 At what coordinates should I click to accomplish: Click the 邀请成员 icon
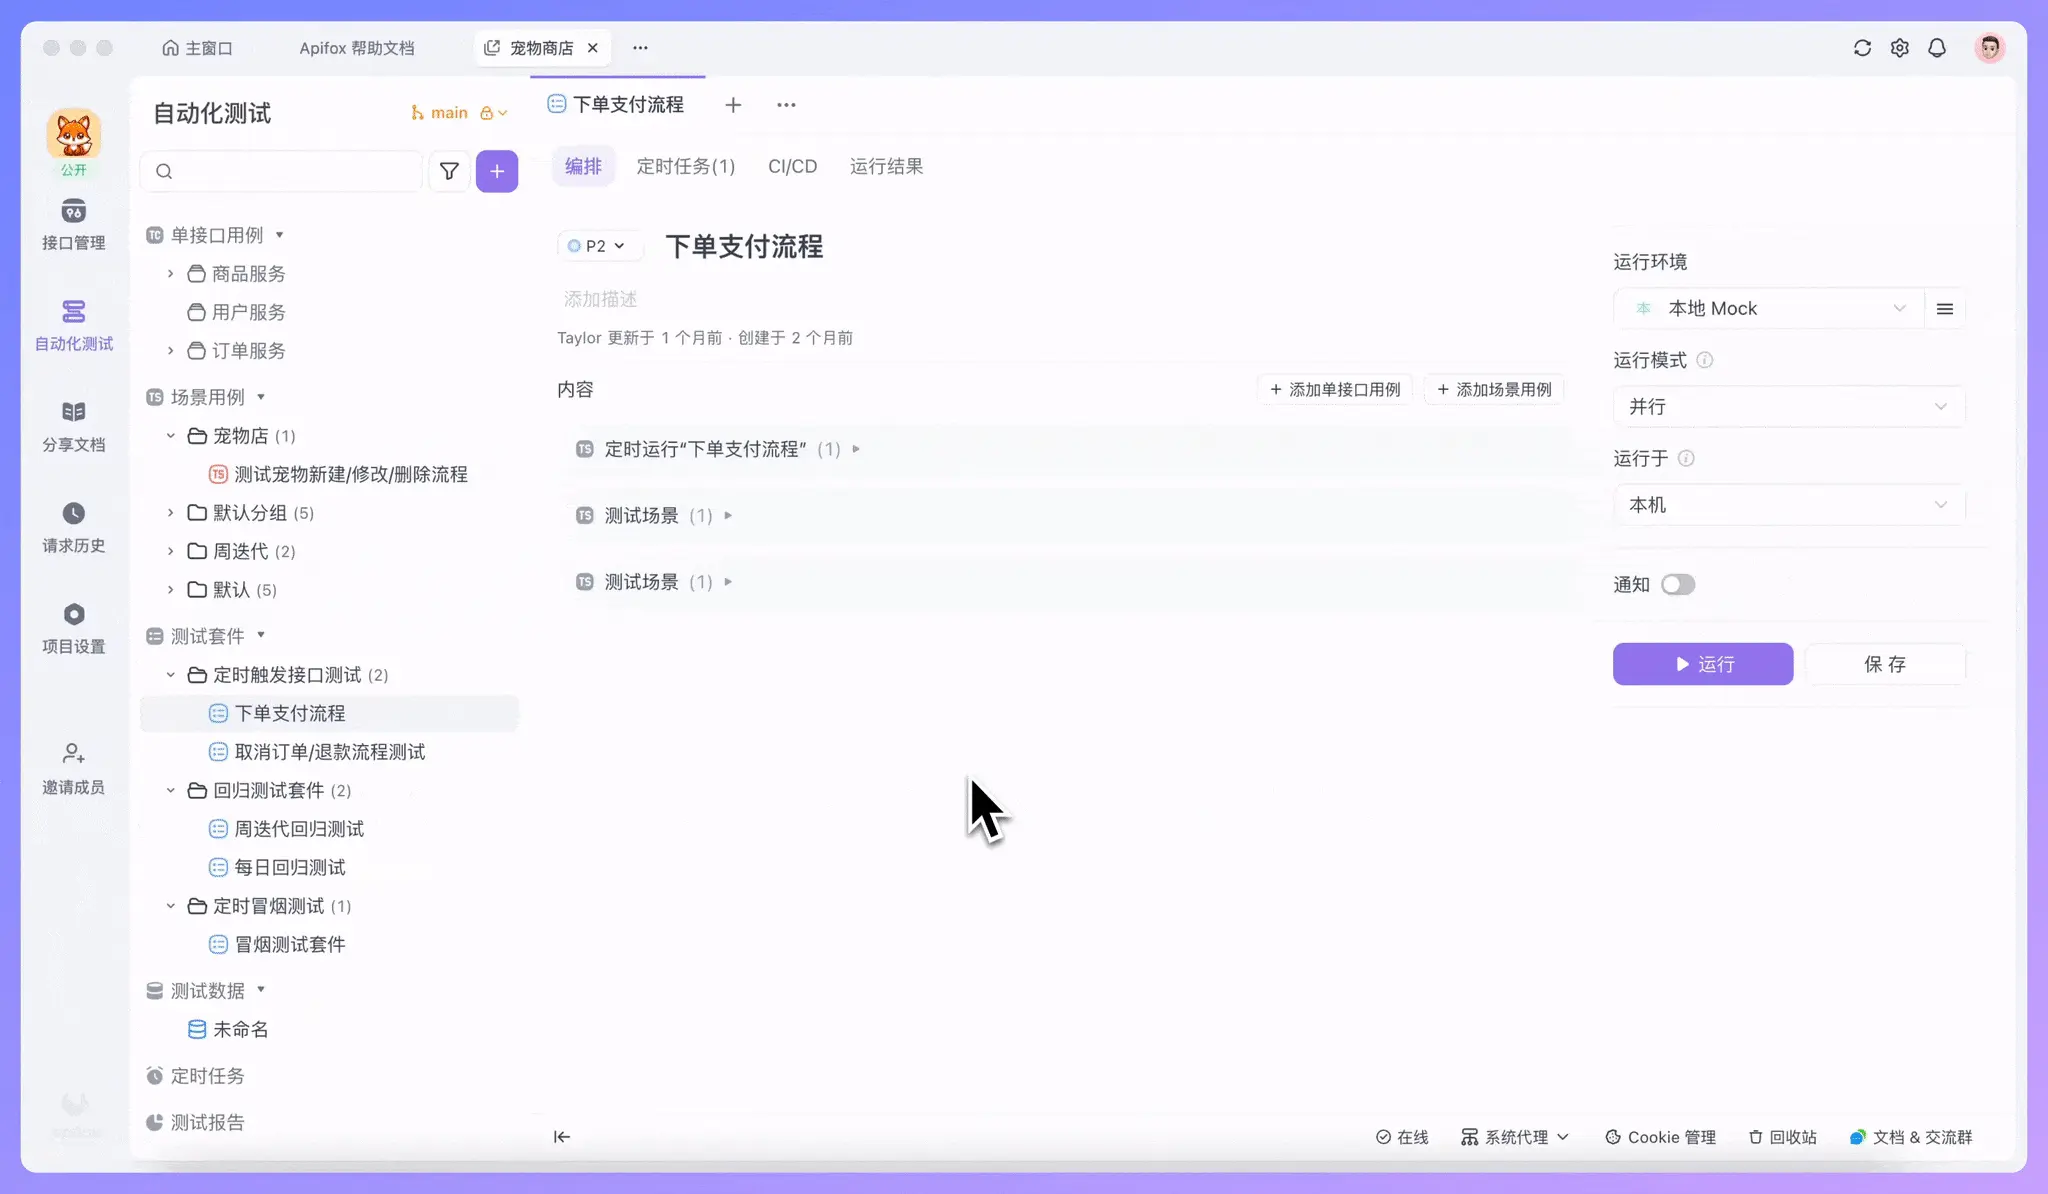coord(73,754)
